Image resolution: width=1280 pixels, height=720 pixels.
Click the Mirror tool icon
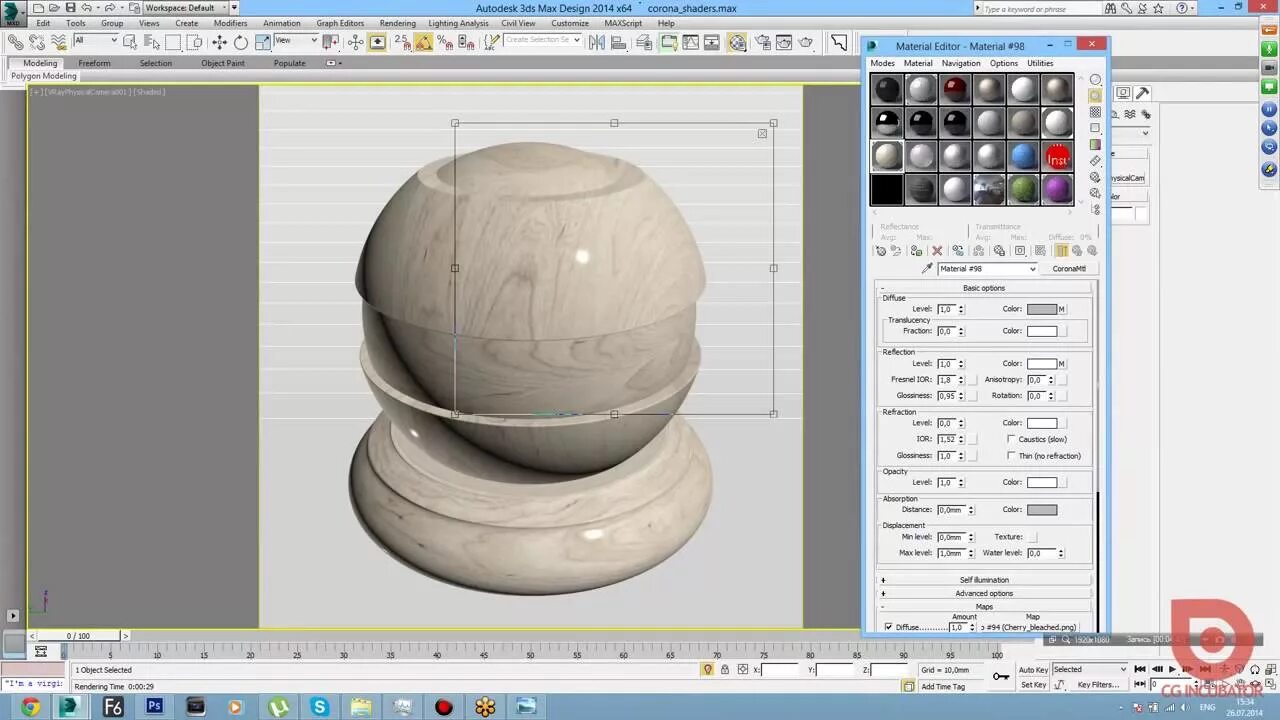[596, 42]
